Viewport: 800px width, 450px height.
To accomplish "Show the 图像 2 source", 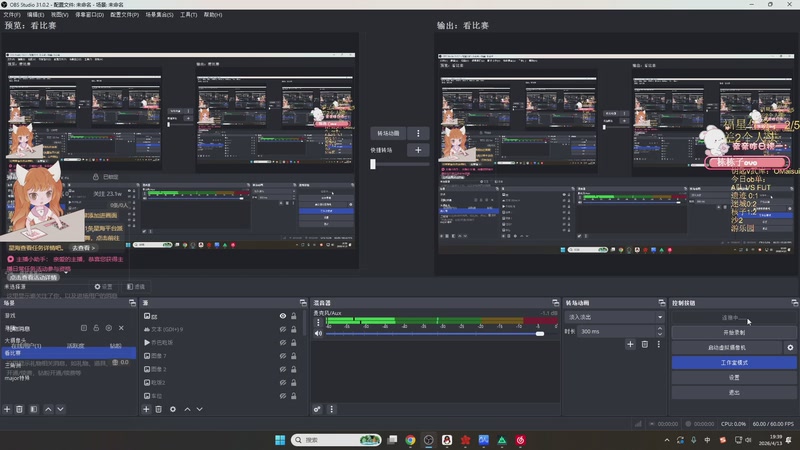I will (x=283, y=369).
